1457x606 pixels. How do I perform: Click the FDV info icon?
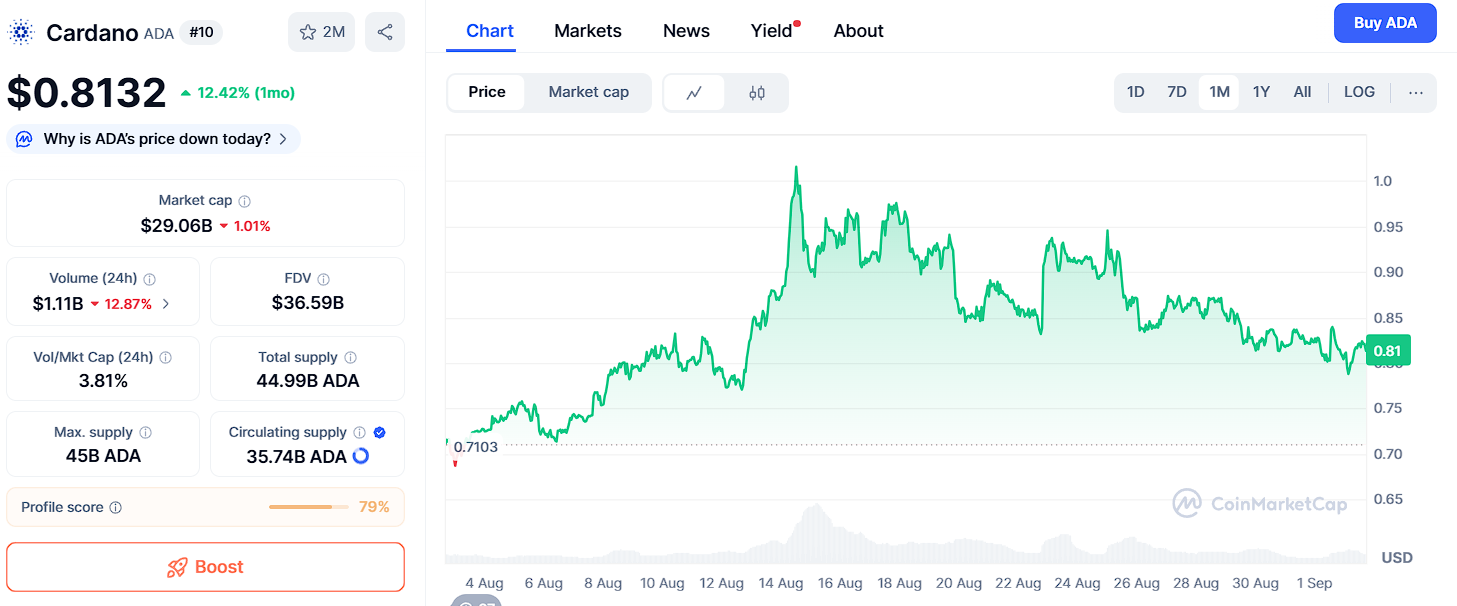click(323, 279)
